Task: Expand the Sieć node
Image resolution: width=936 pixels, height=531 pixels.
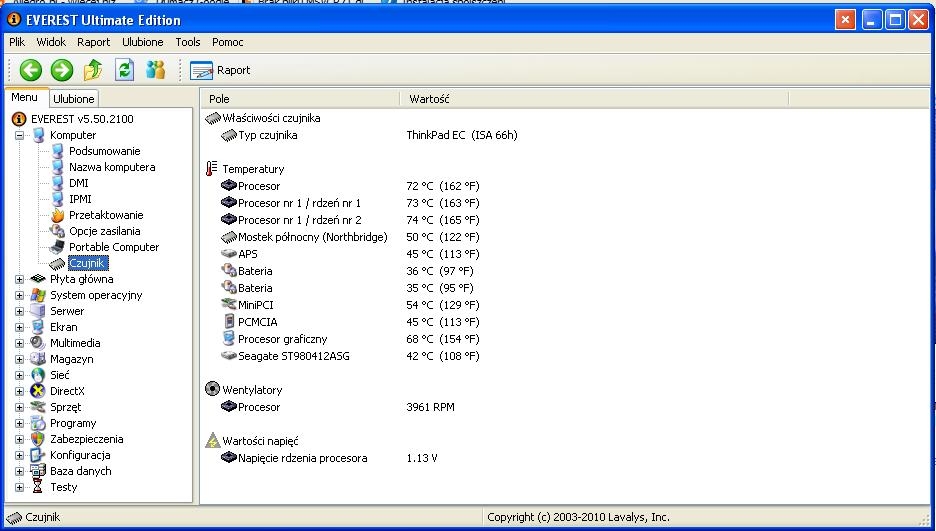Action: click(x=19, y=376)
